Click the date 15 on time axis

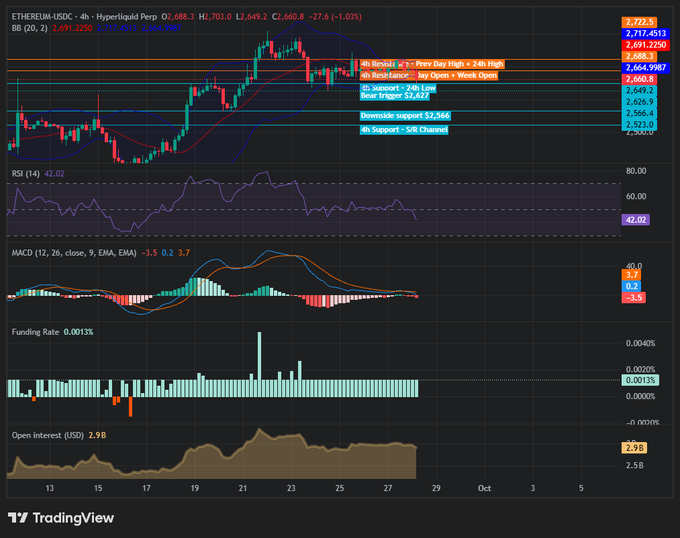coord(98,488)
